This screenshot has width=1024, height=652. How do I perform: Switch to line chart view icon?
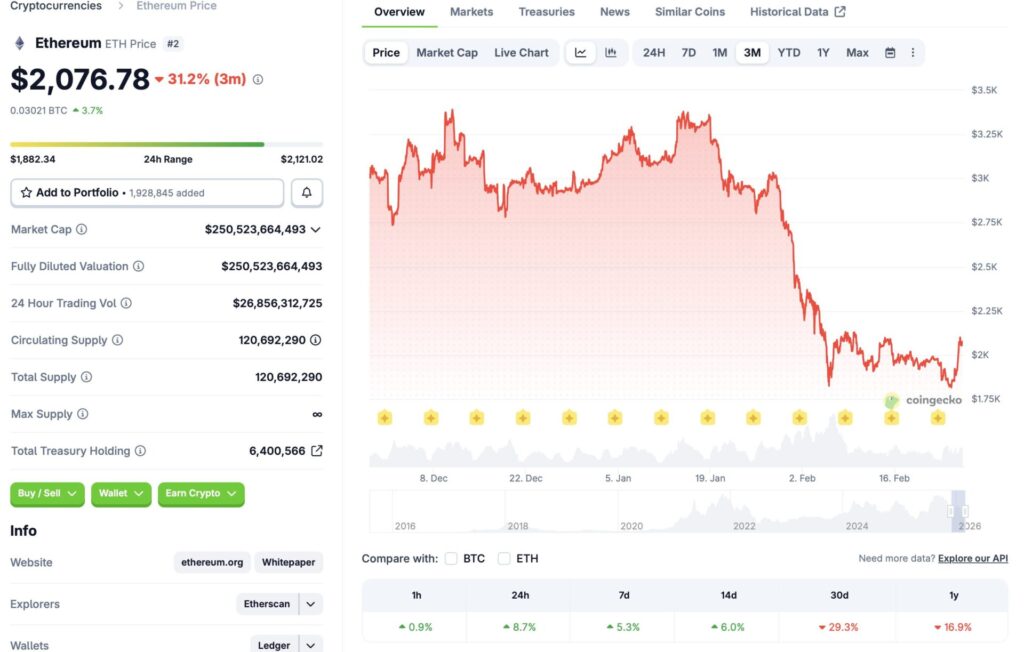[x=581, y=53]
